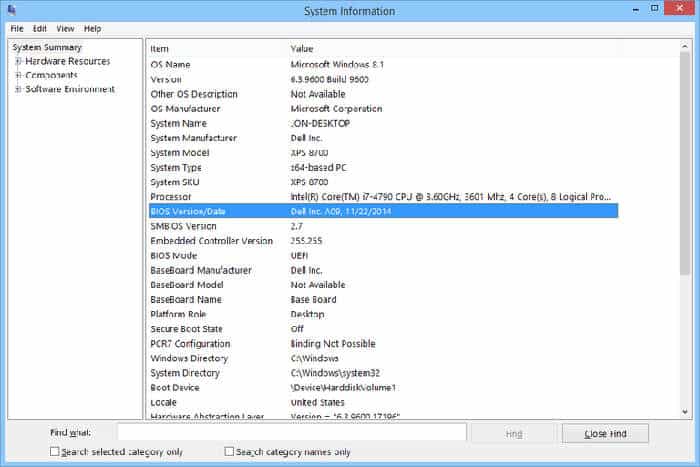This screenshot has height=467, width=700.
Task: Expand the Components tree node
Action: [18, 75]
